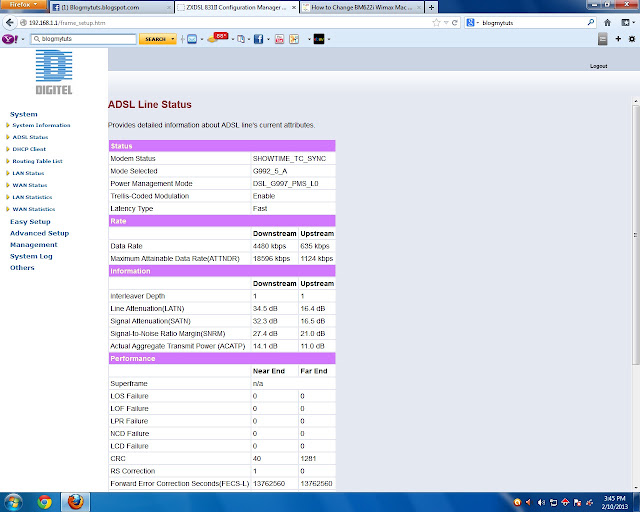Open Yahoo toolbar settings gear
Screen dimensions: 640x512
pos(632,39)
